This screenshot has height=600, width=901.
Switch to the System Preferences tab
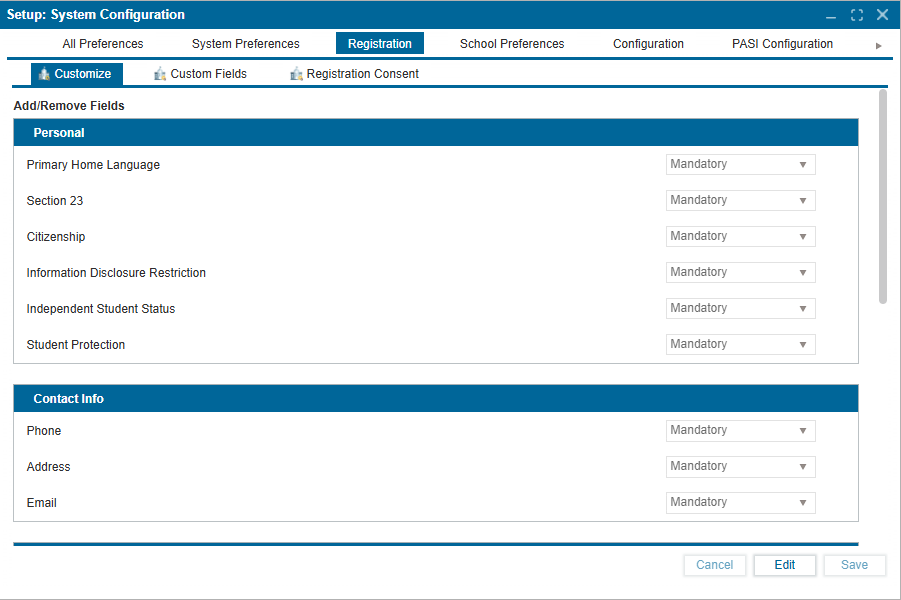[x=245, y=44]
